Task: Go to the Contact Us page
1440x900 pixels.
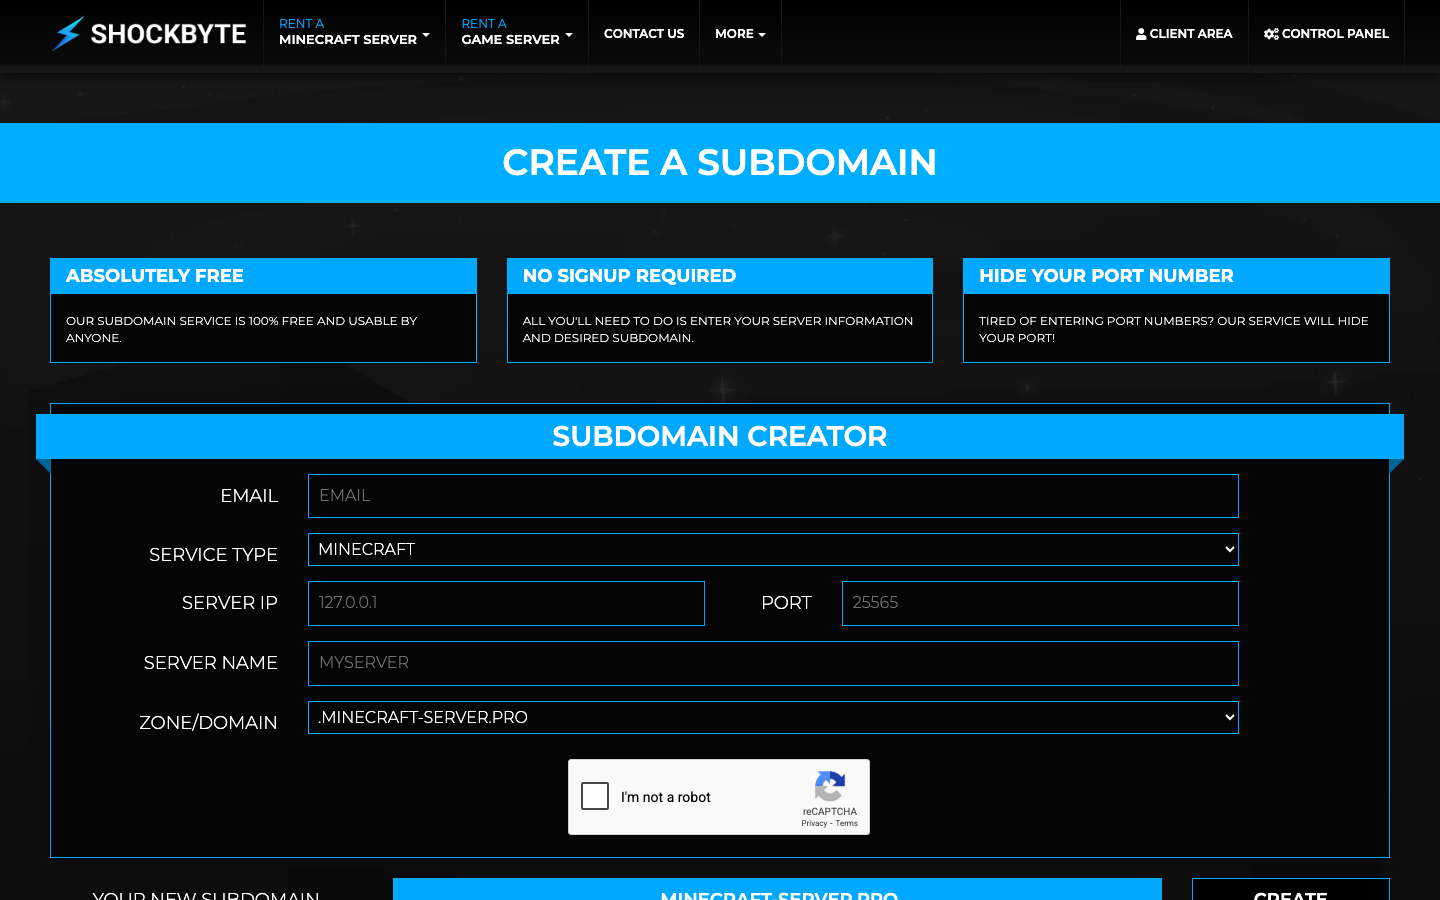Action: click(644, 34)
